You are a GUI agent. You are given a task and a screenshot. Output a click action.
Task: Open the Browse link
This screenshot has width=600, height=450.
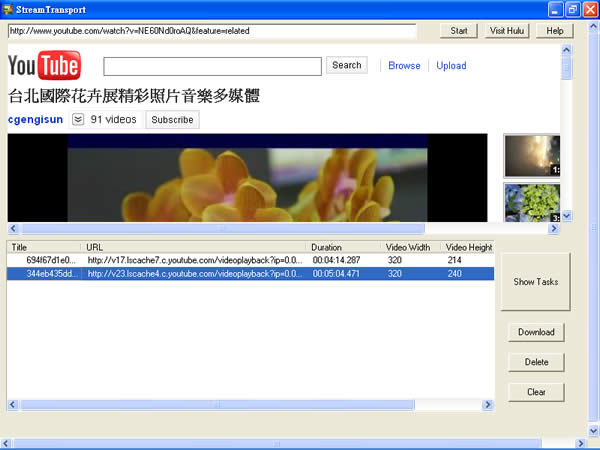point(404,66)
